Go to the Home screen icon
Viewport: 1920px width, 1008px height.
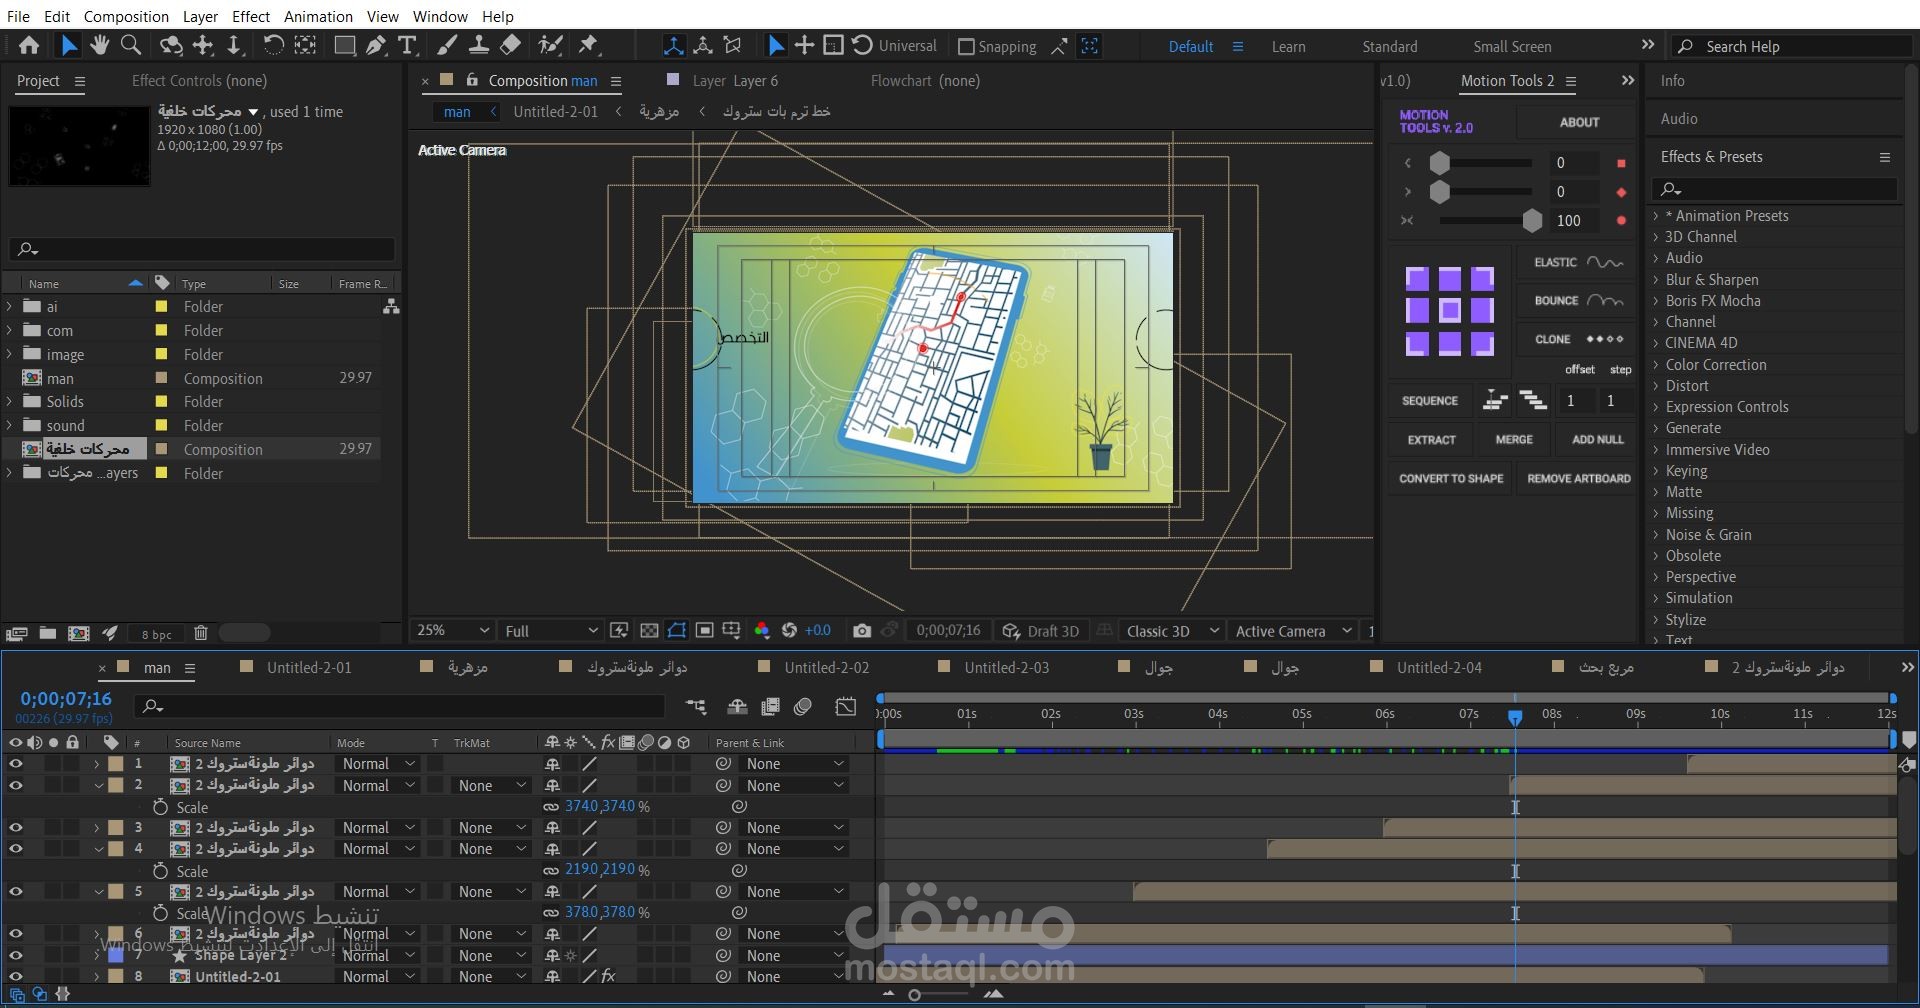pyautogui.click(x=29, y=45)
